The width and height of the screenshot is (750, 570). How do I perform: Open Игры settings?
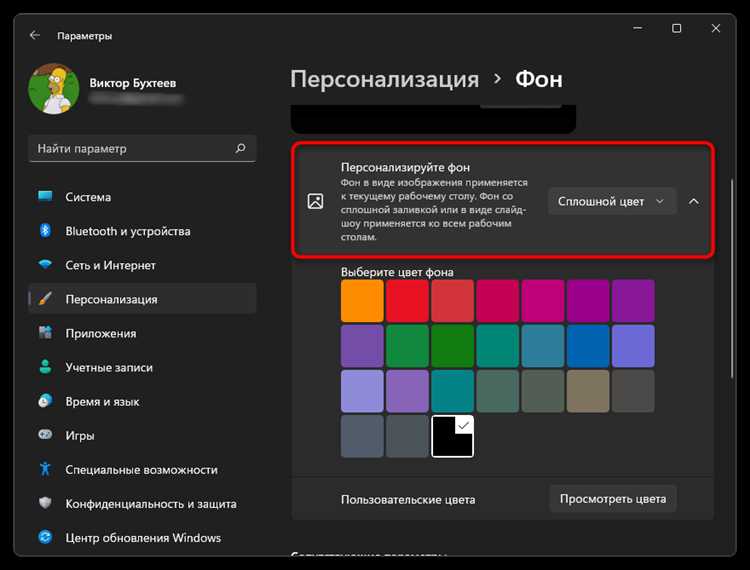143,436
